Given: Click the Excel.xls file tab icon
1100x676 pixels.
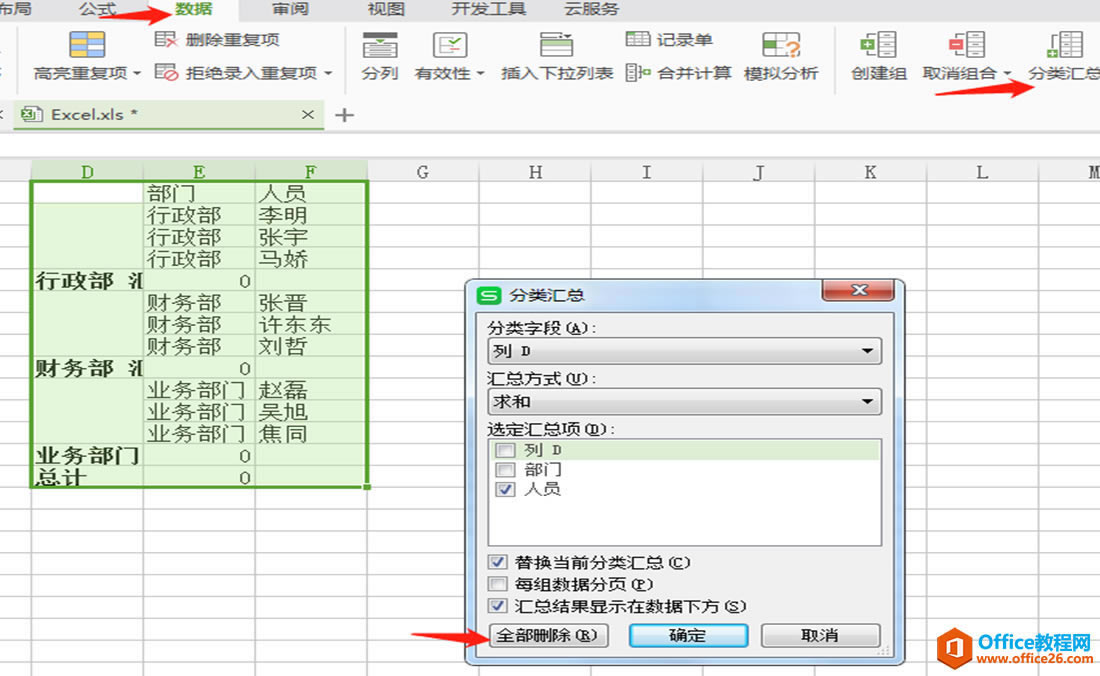Looking at the screenshot, I should click(31, 114).
